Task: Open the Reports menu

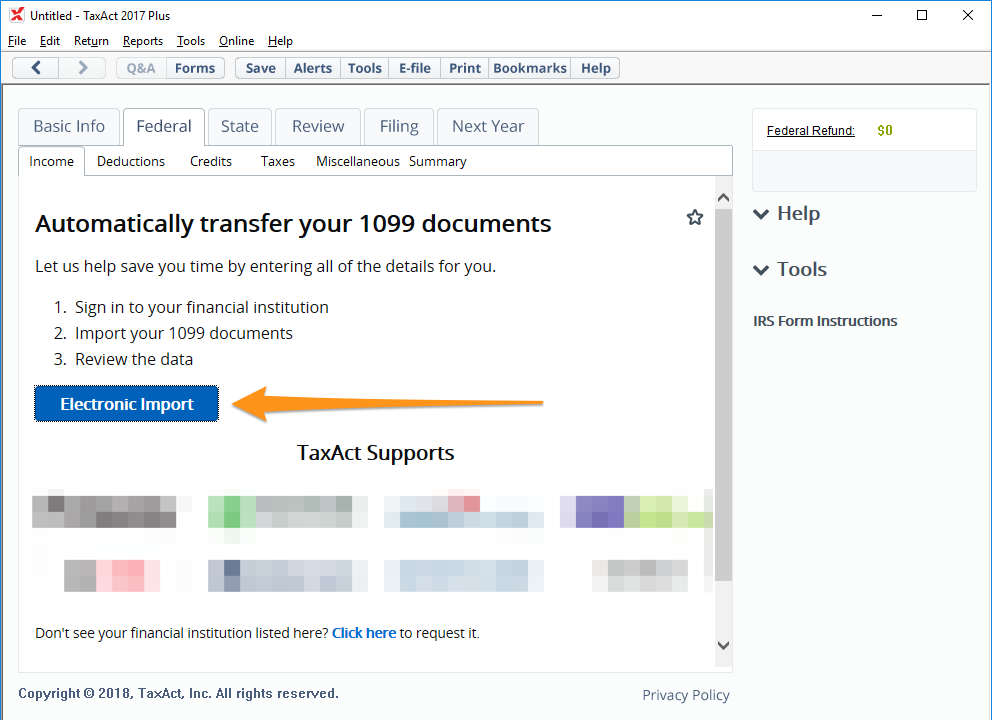Action: [143, 41]
